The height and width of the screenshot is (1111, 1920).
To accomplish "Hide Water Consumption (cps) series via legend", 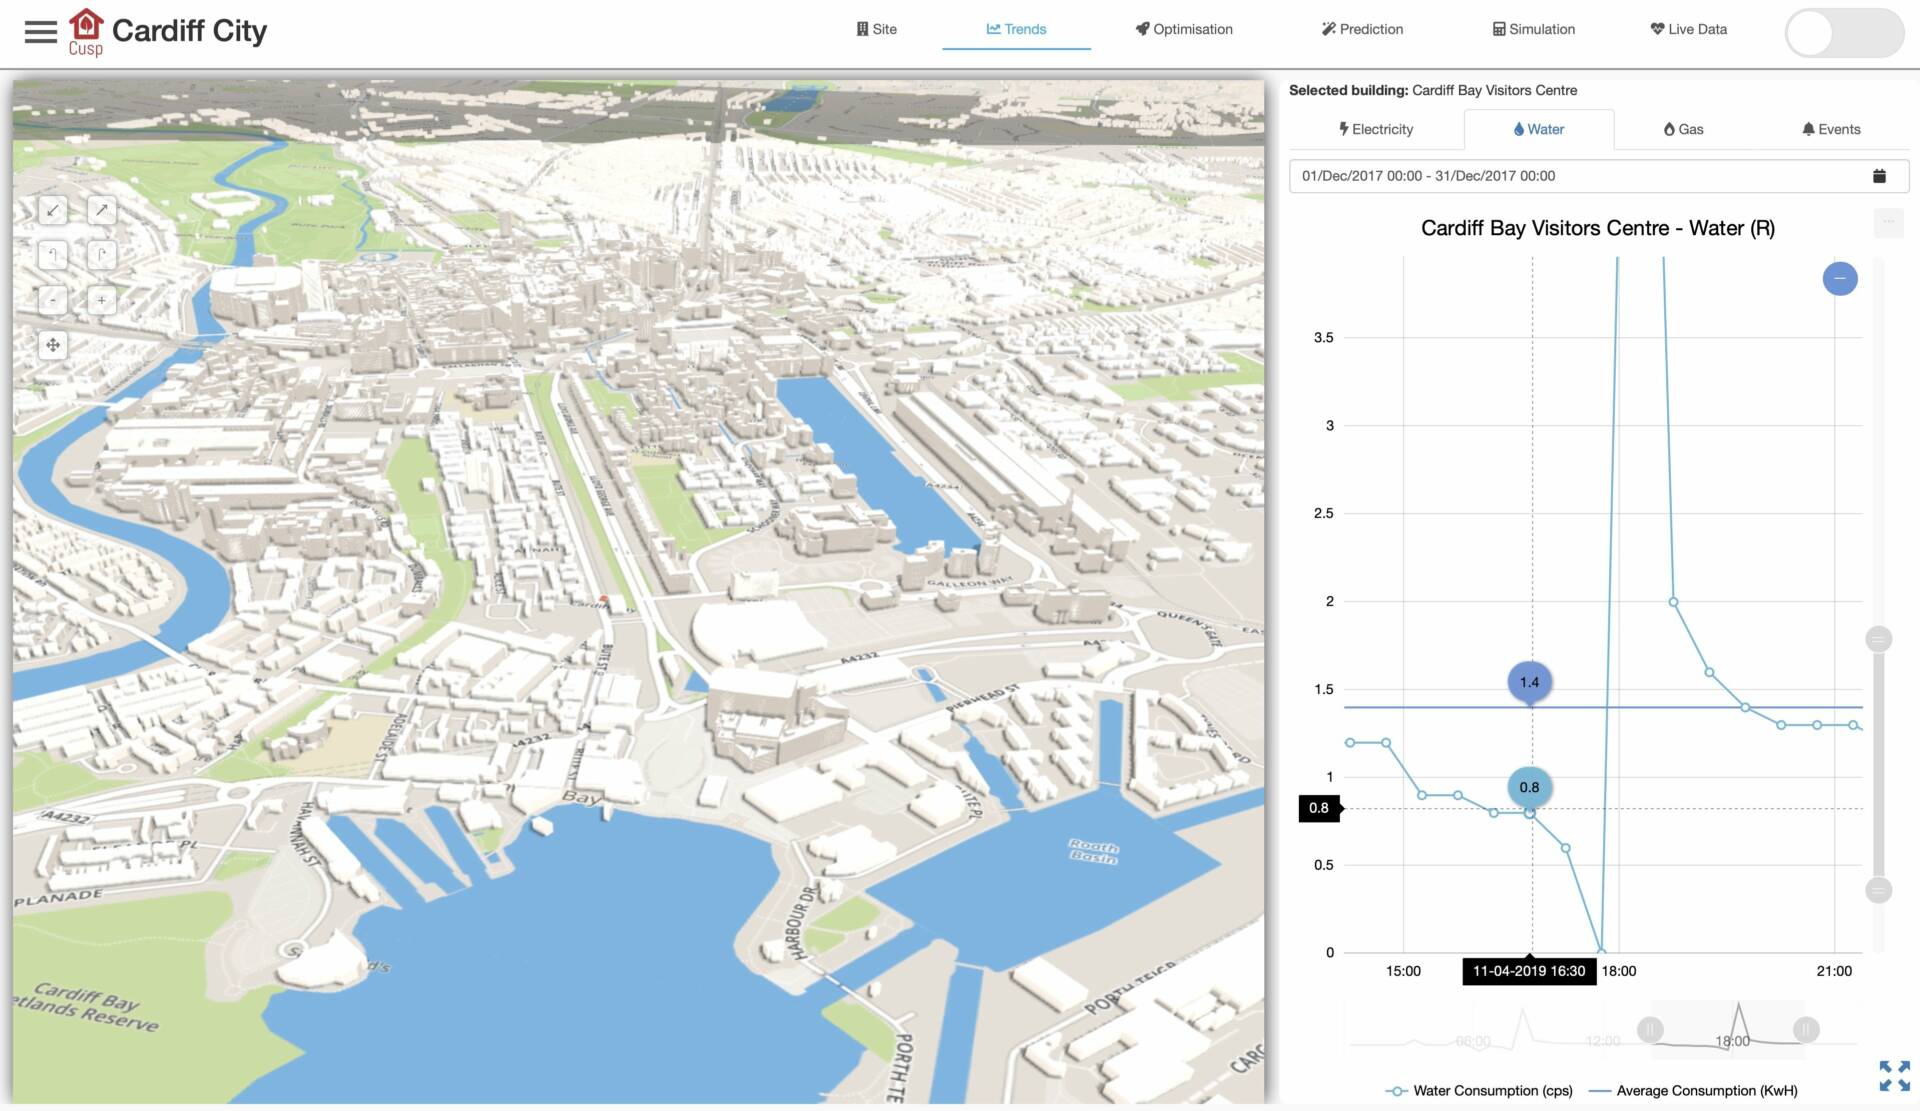I will (x=1480, y=1090).
